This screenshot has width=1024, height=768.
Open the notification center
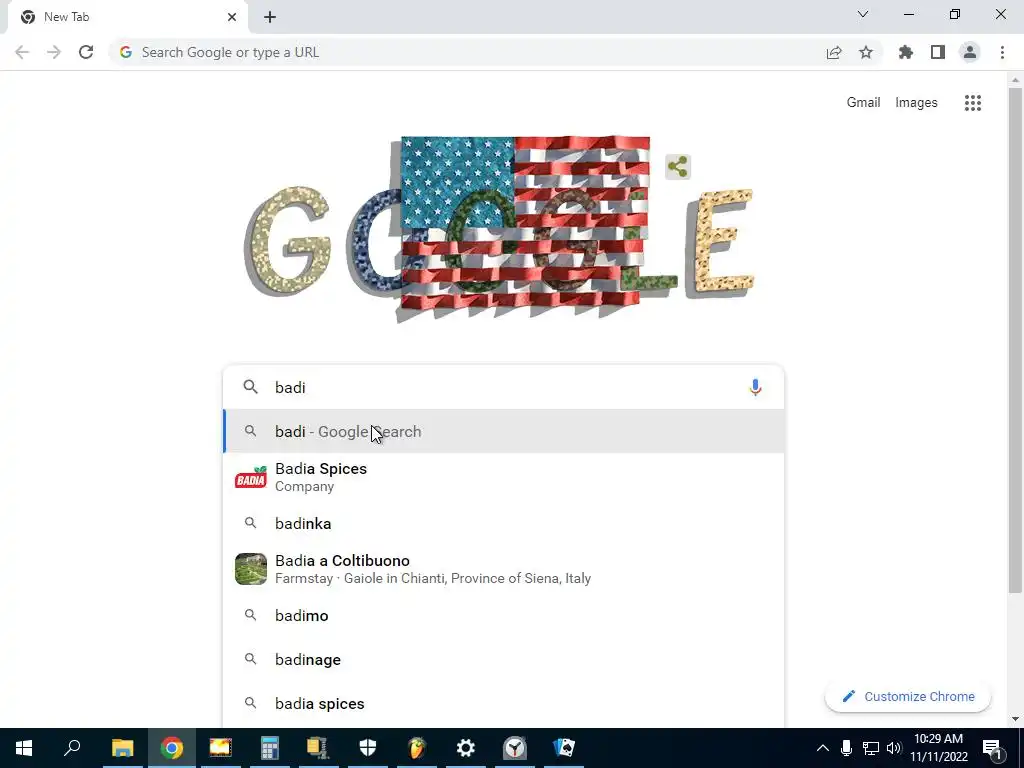click(x=993, y=748)
